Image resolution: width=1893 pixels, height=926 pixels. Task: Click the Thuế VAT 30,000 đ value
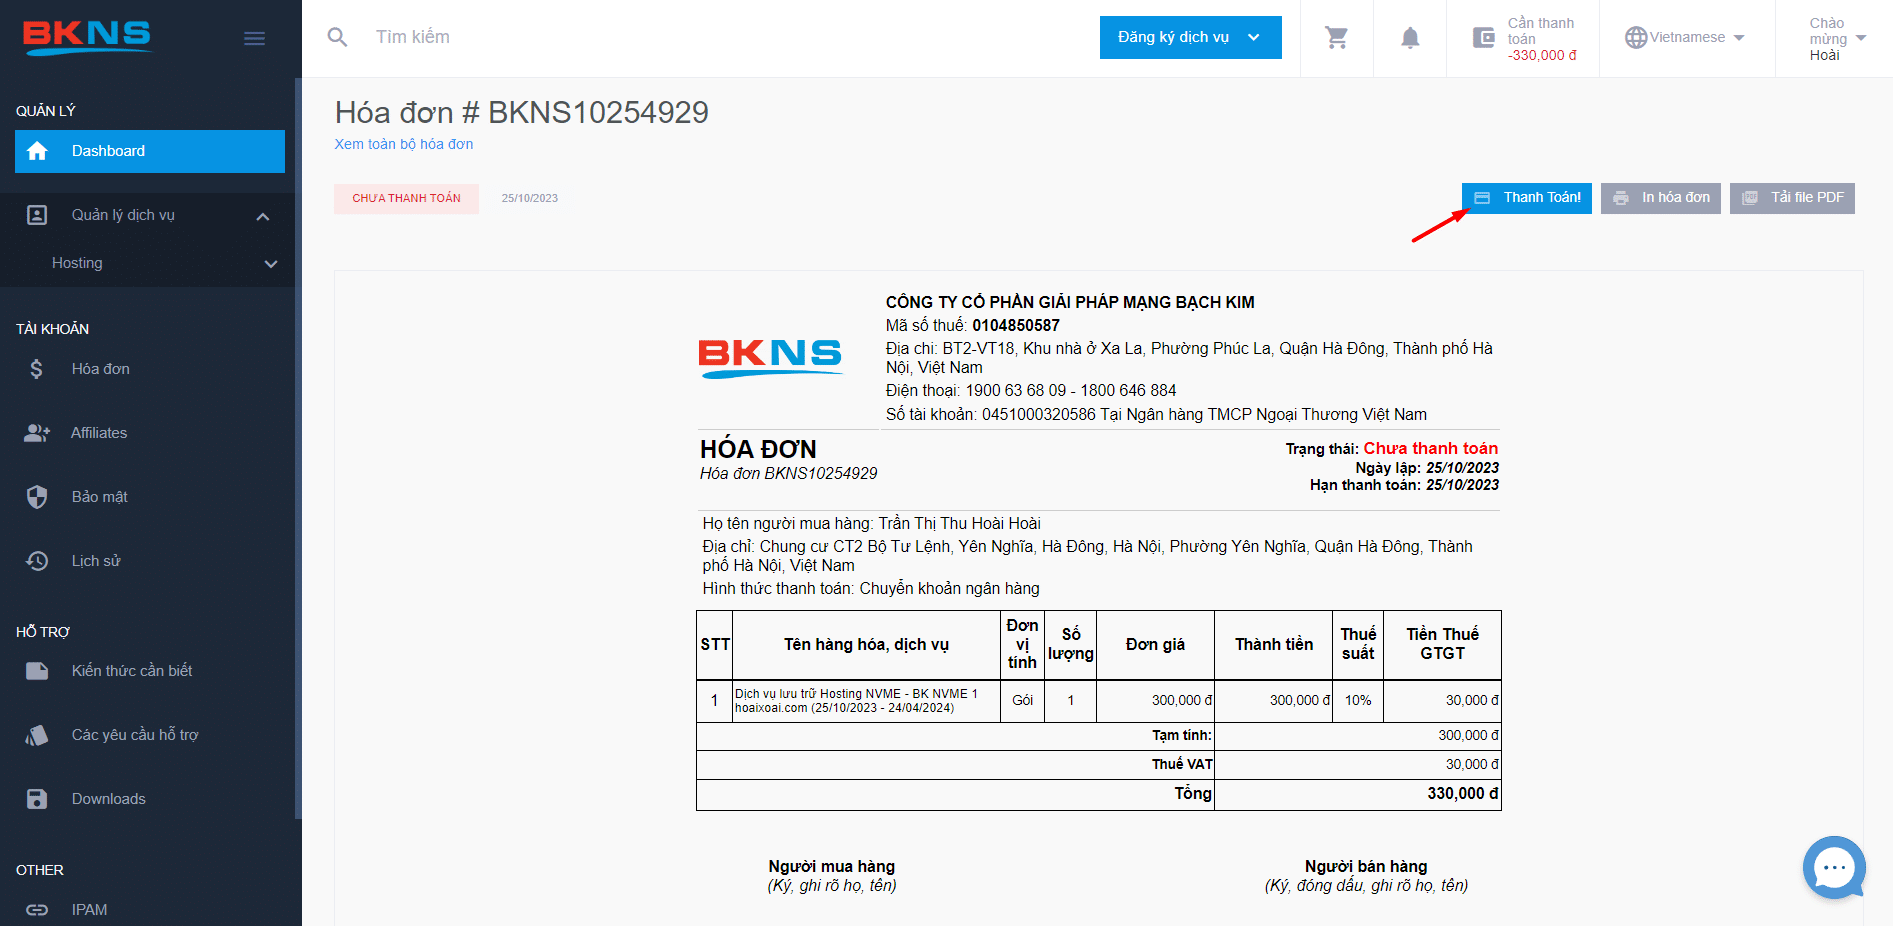1472,765
